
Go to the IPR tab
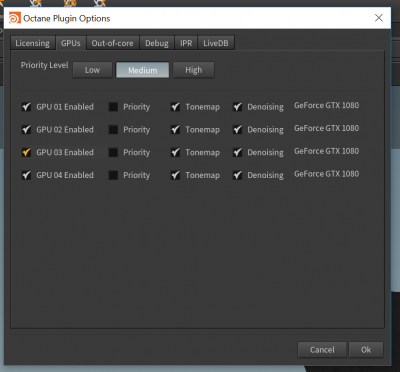tap(186, 43)
